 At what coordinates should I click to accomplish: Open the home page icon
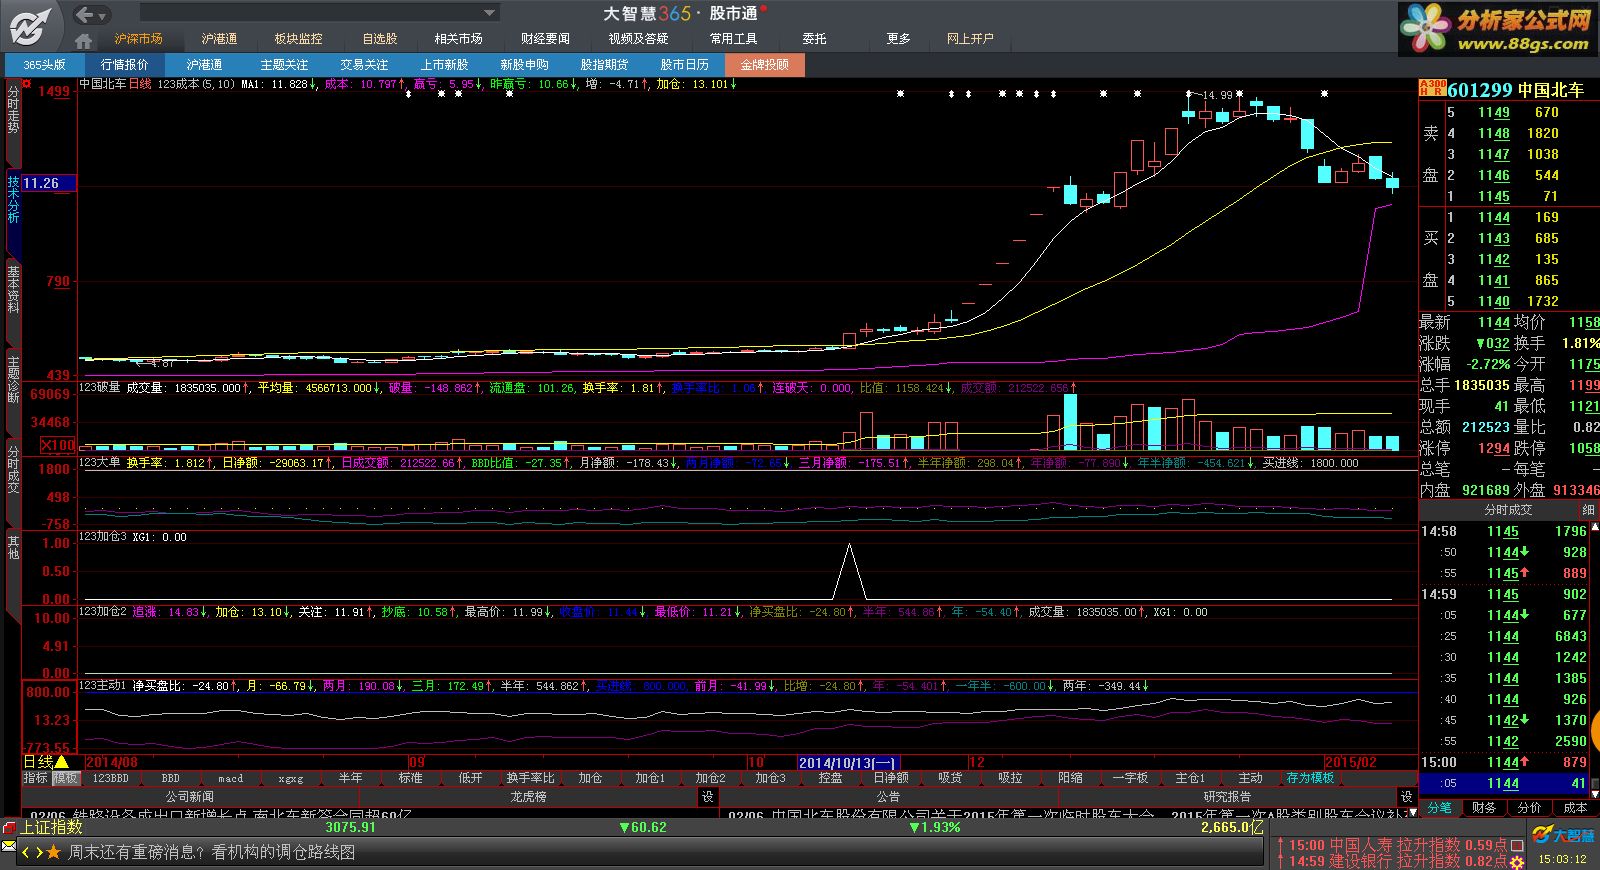(x=84, y=40)
